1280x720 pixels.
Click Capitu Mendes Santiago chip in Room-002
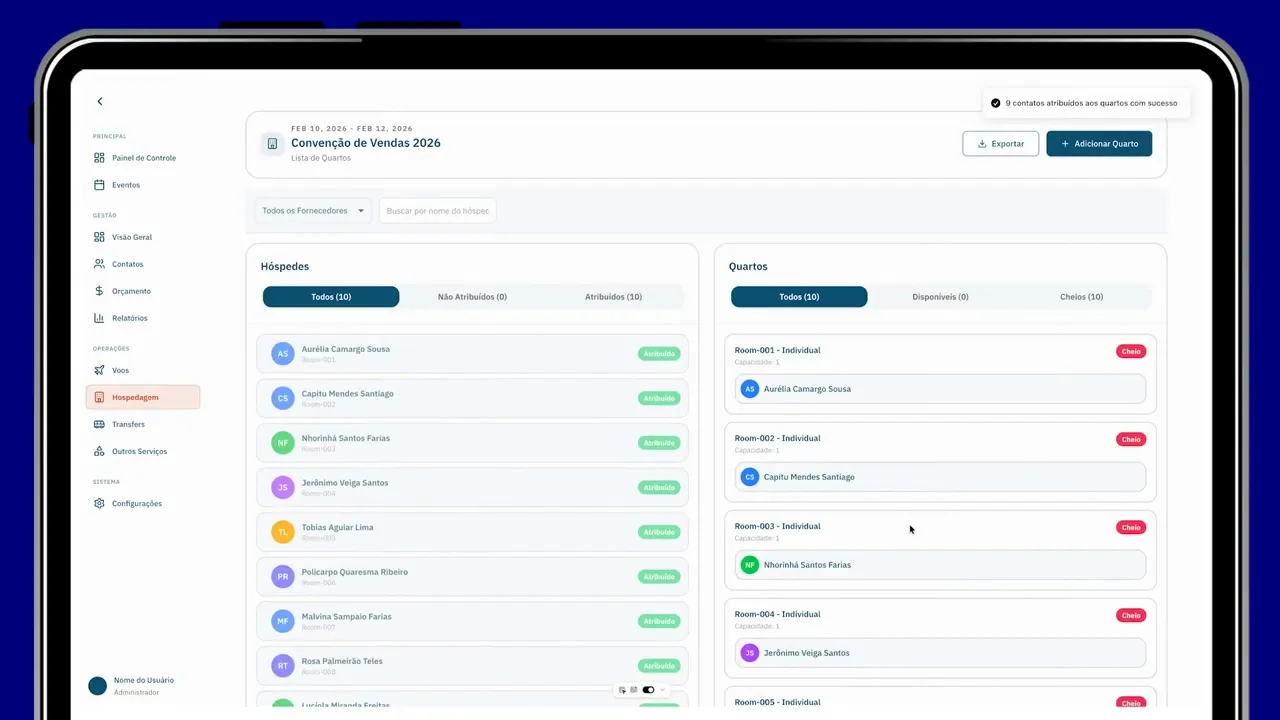(940, 477)
